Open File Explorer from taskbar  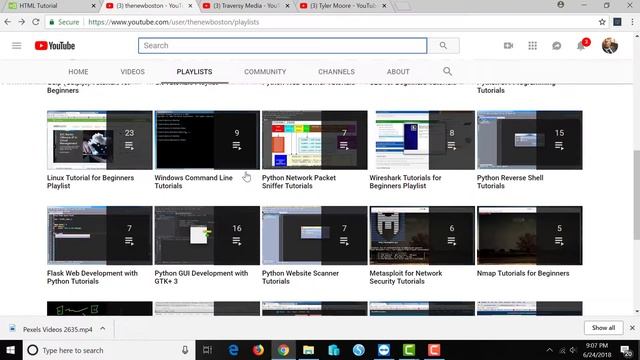(x=308, y=350)
